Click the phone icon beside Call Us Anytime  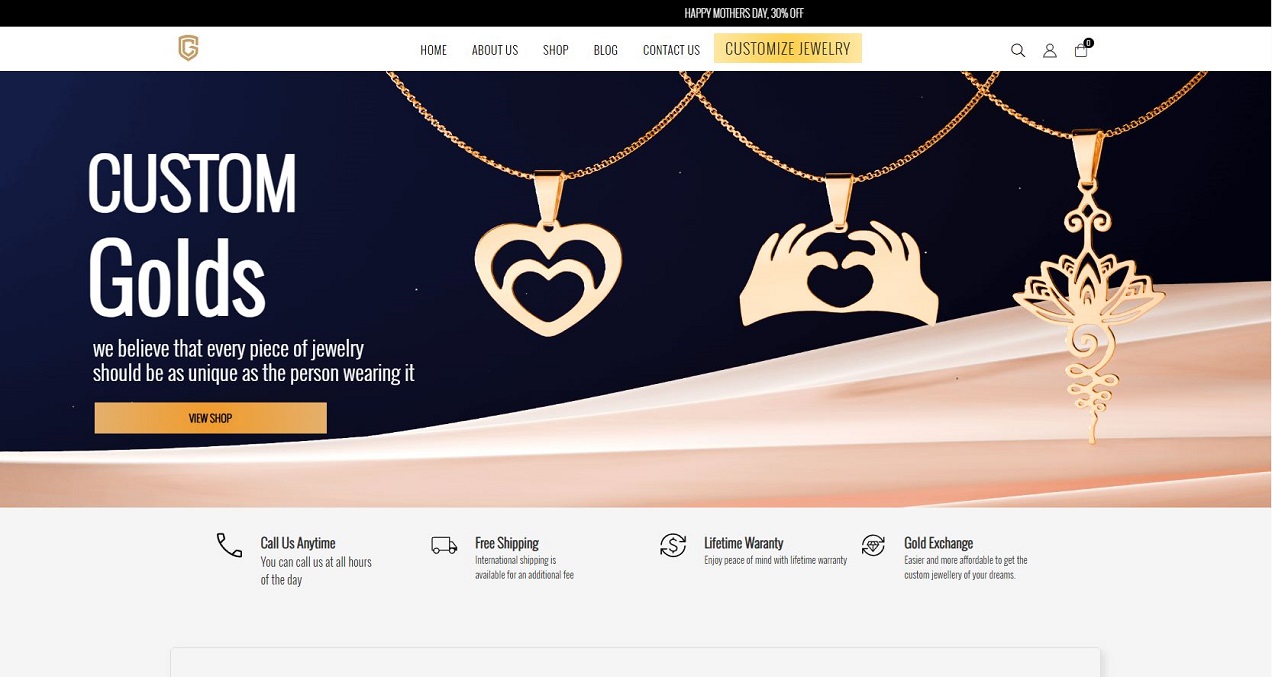229,545
